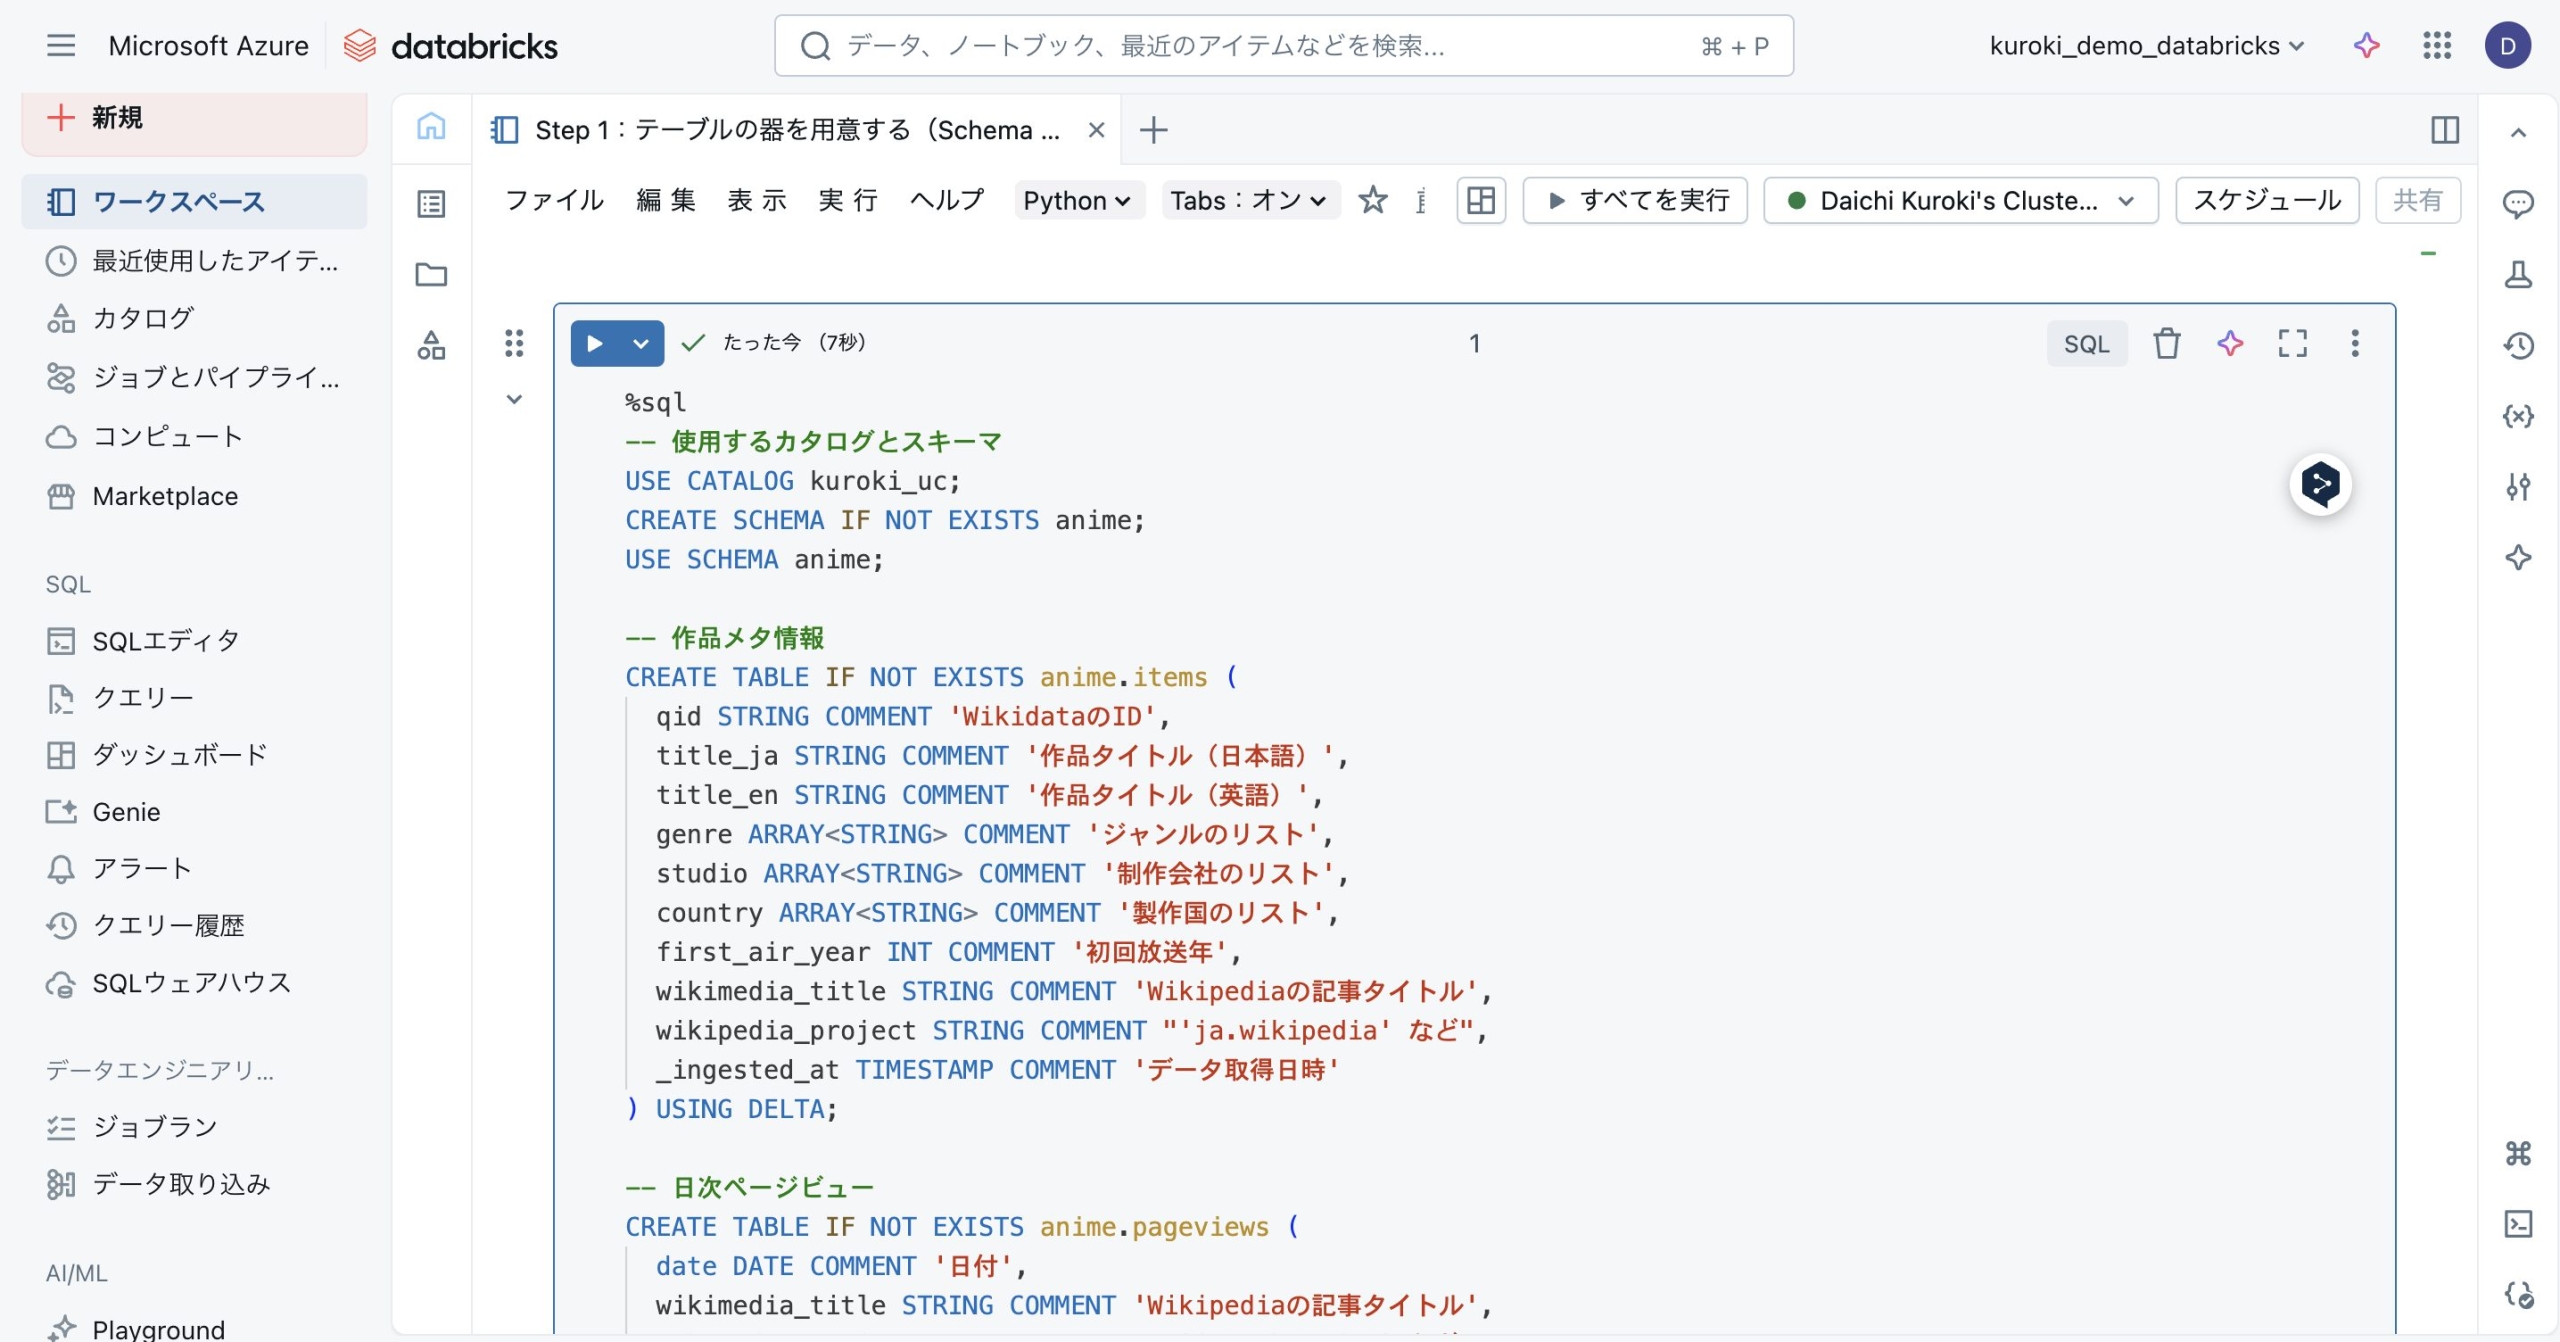The image size is (2560, 1342).
Task: Open table of contents panel icon
Action: (431, 204)
